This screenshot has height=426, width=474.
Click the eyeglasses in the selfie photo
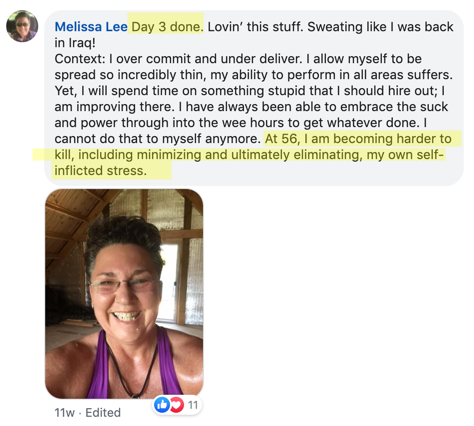pos(125,285)
